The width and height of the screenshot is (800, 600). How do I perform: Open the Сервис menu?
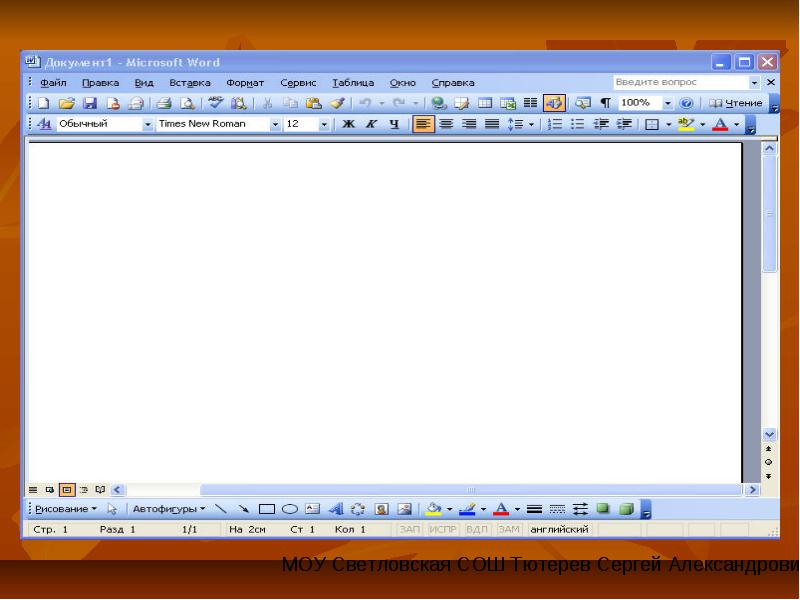pyautogui.click(x=298, y=83)
